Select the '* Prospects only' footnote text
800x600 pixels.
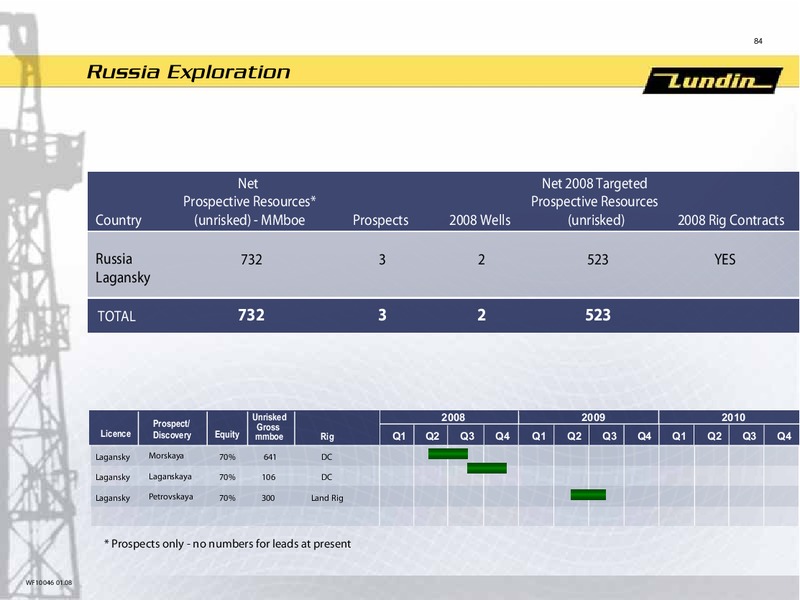(x=227, y=544)
